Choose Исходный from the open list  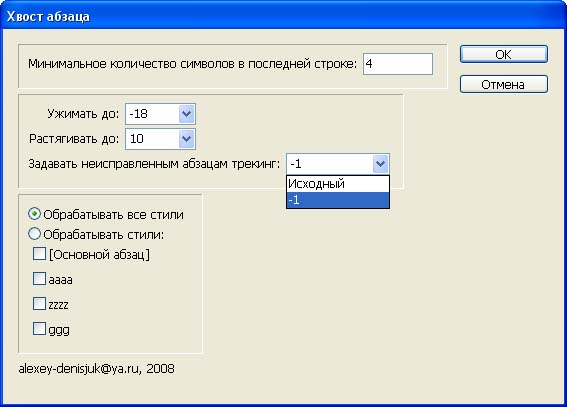point(338,184)
